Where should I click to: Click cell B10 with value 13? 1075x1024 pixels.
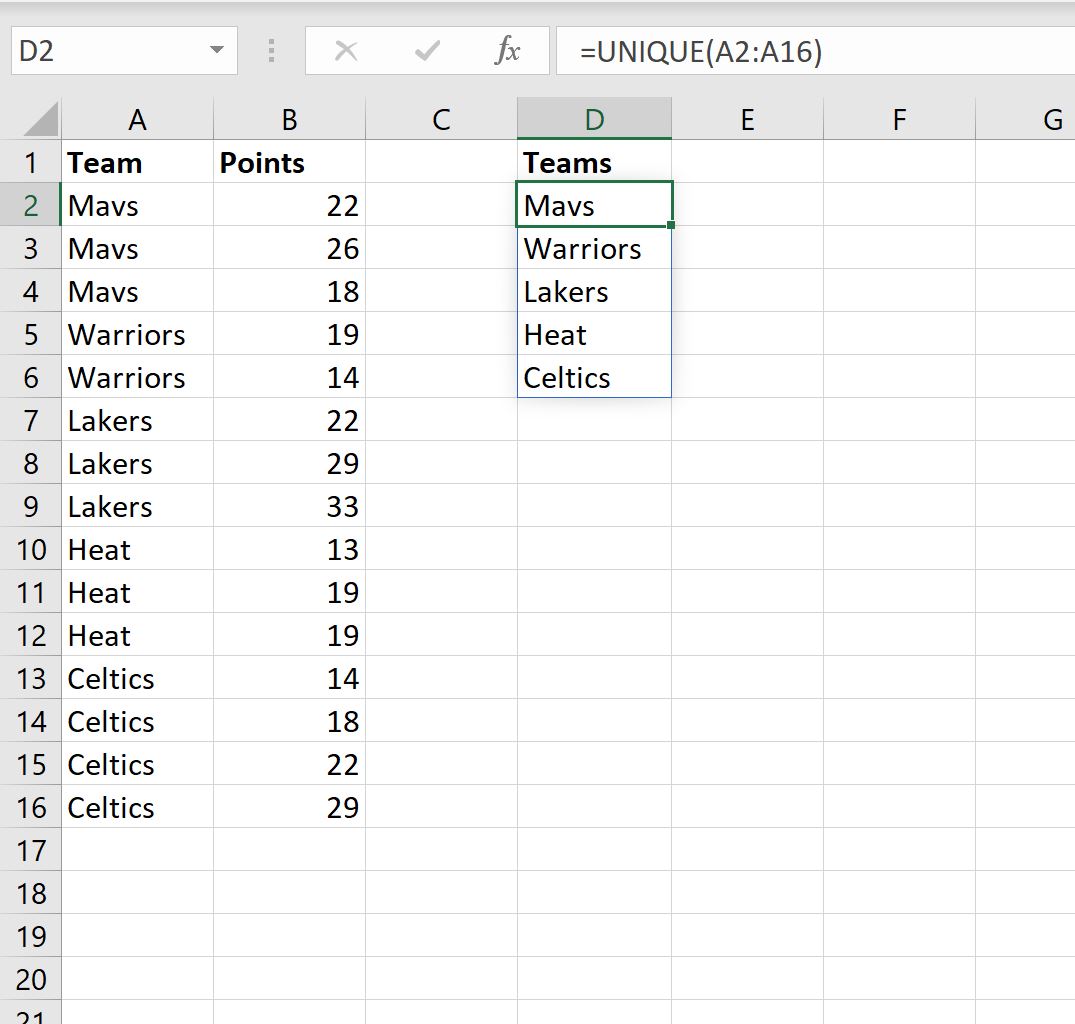289,550
